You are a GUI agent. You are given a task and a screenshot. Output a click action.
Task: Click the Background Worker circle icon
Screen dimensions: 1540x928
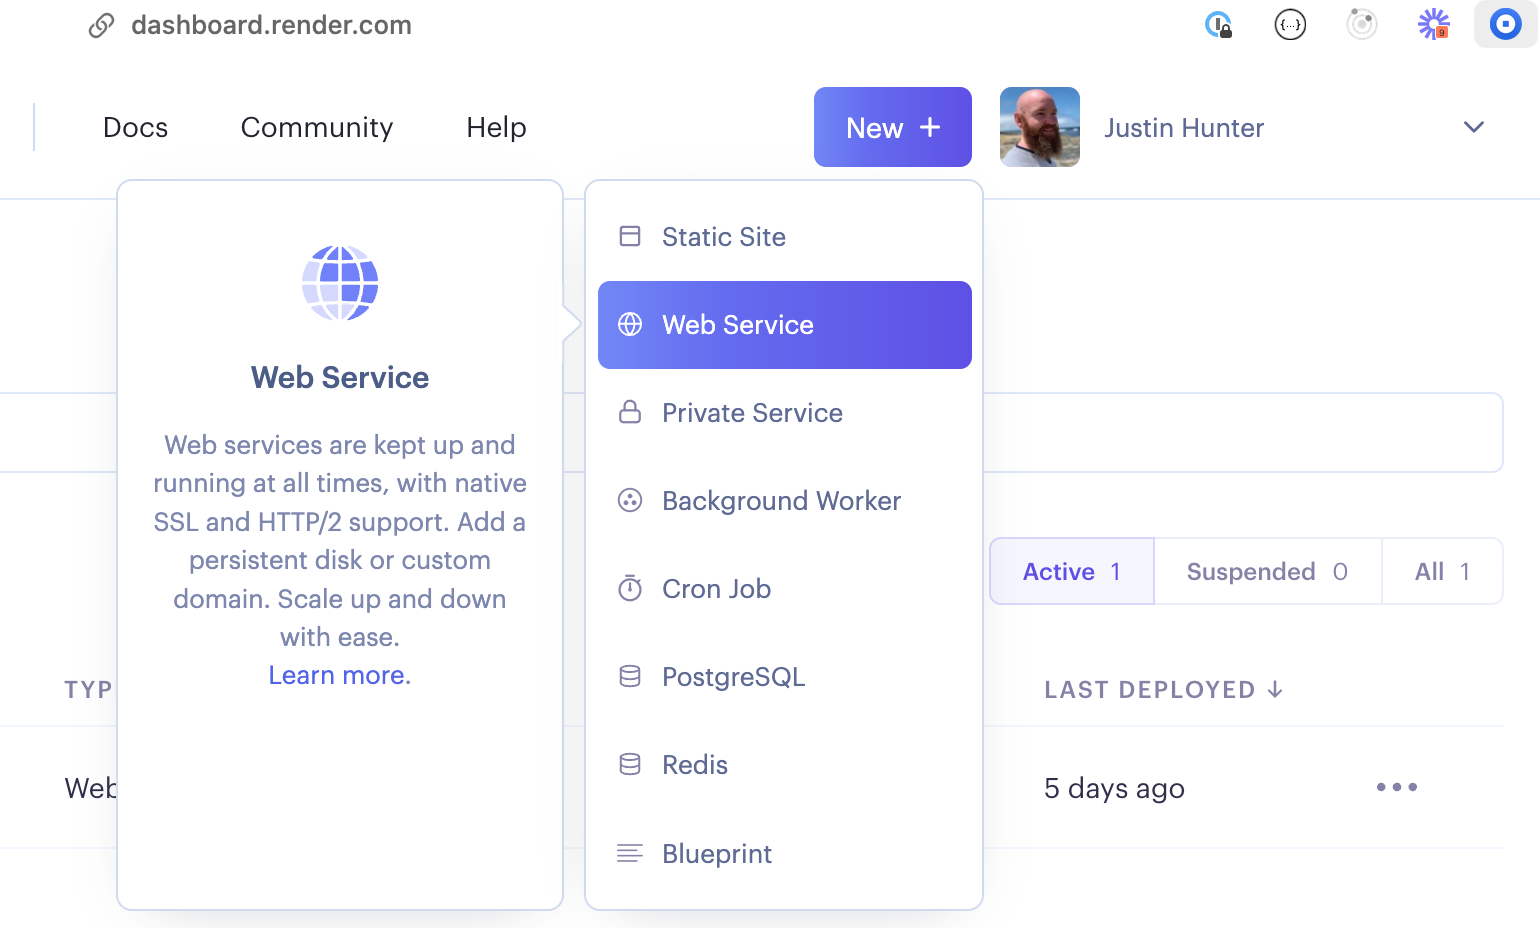[x=630, y=500]
